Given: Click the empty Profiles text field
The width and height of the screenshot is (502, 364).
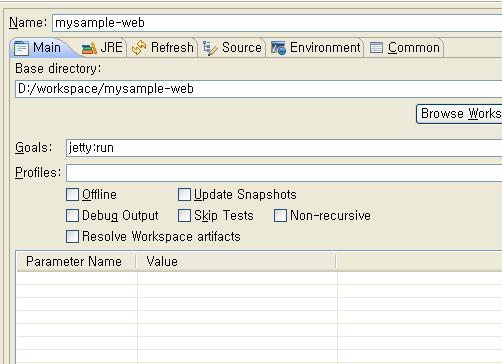Looking at the screenshot, I should 284,173.
